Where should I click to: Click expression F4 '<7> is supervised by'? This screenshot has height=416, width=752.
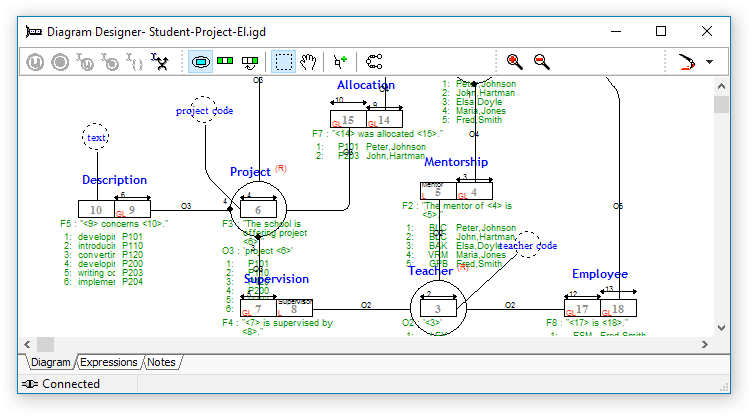click(277, 323)
